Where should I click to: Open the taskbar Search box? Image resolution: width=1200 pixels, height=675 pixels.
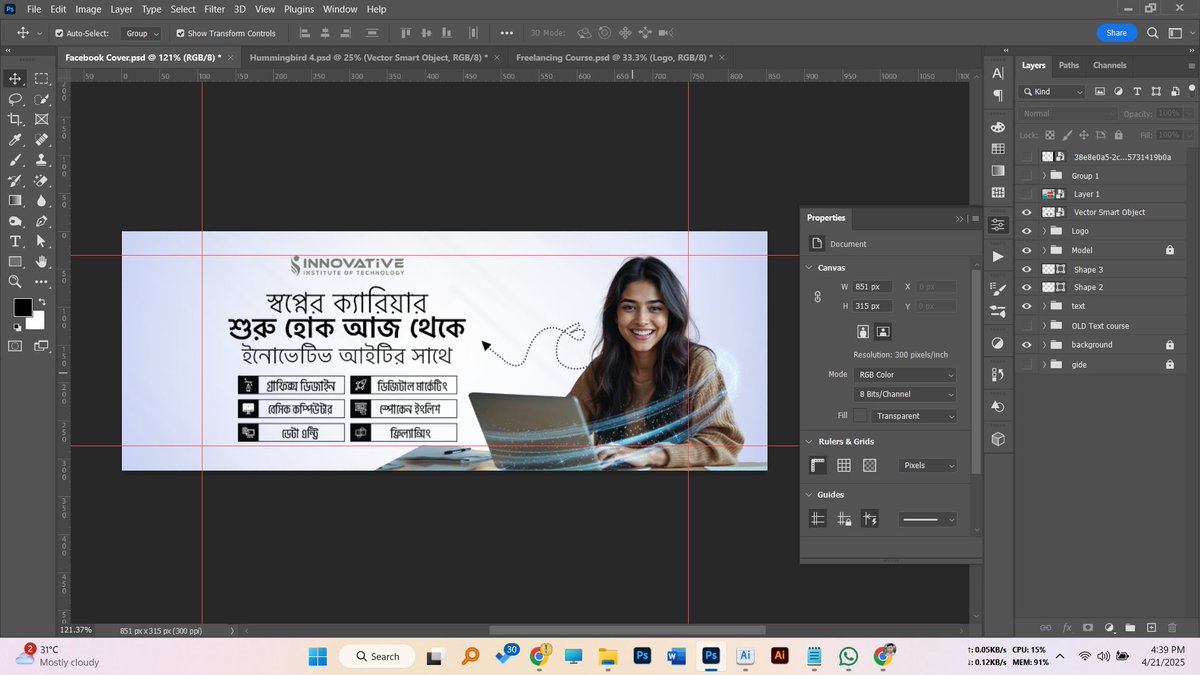coord(378,656)
